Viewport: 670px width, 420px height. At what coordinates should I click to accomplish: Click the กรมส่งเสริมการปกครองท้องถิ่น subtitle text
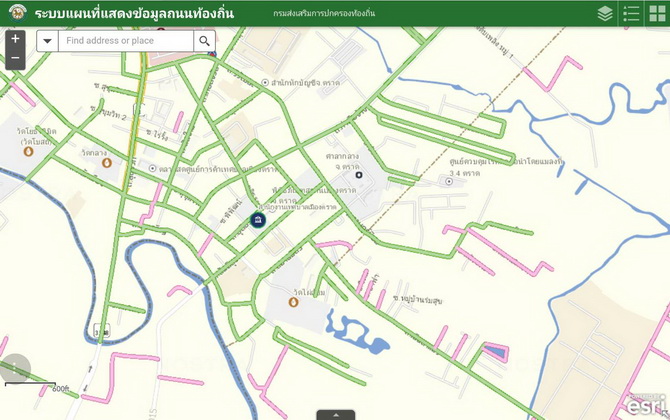323,14
